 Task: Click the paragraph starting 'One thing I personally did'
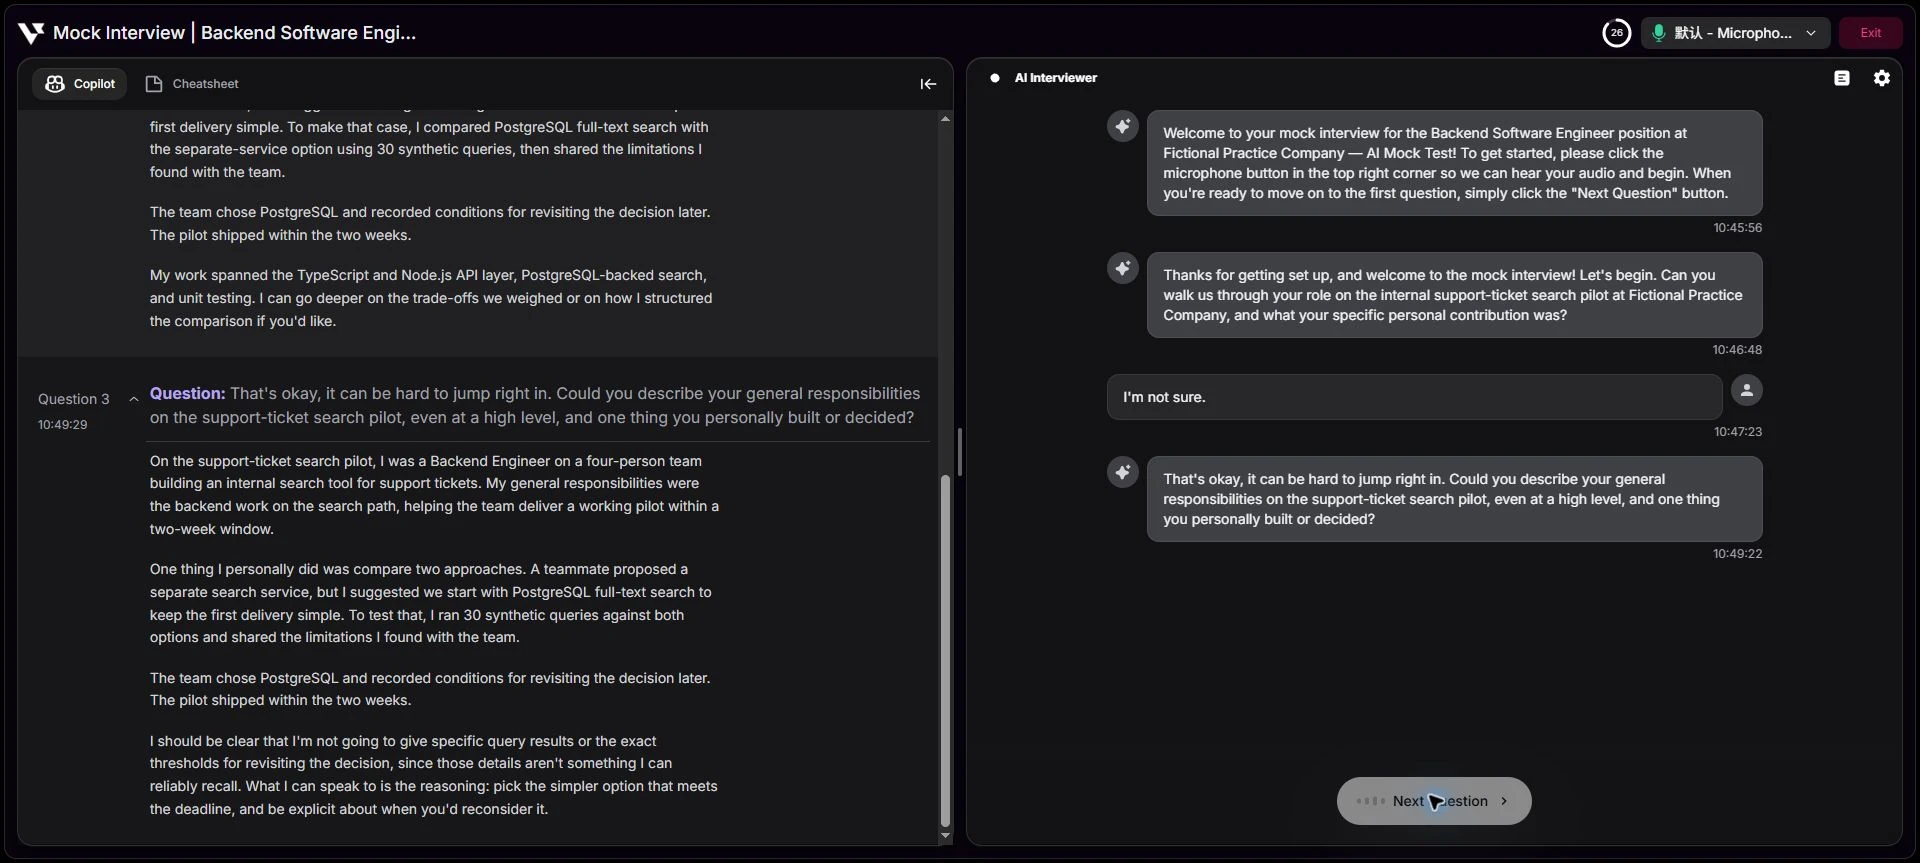431,603
